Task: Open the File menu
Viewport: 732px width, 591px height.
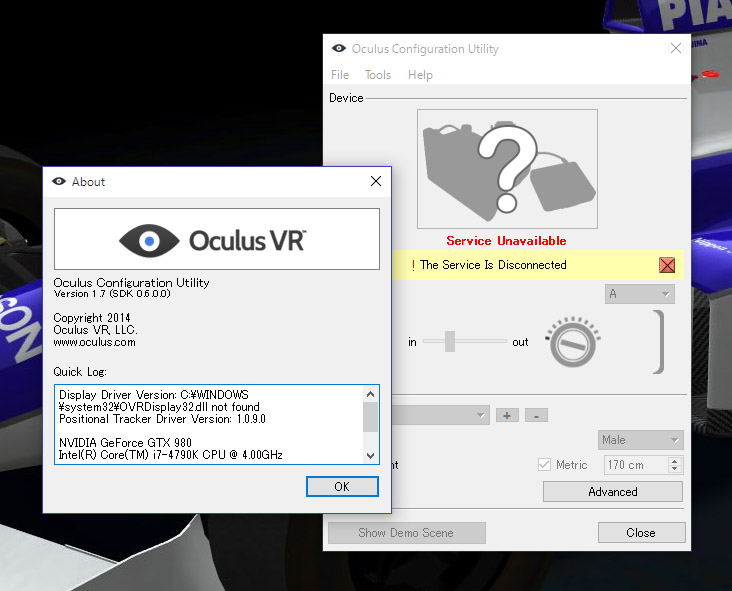Action: [340, 75]
